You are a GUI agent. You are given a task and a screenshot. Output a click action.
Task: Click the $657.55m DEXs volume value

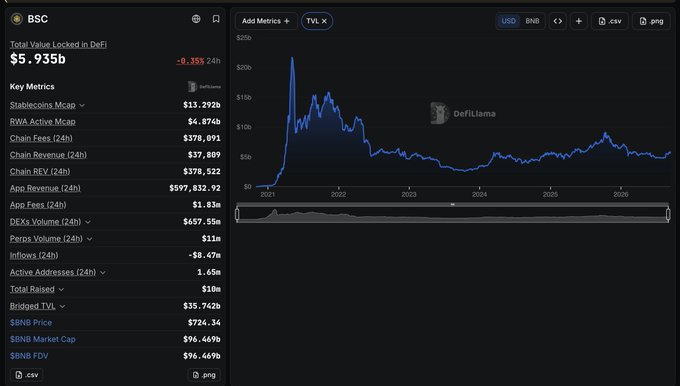pos(202,222)
